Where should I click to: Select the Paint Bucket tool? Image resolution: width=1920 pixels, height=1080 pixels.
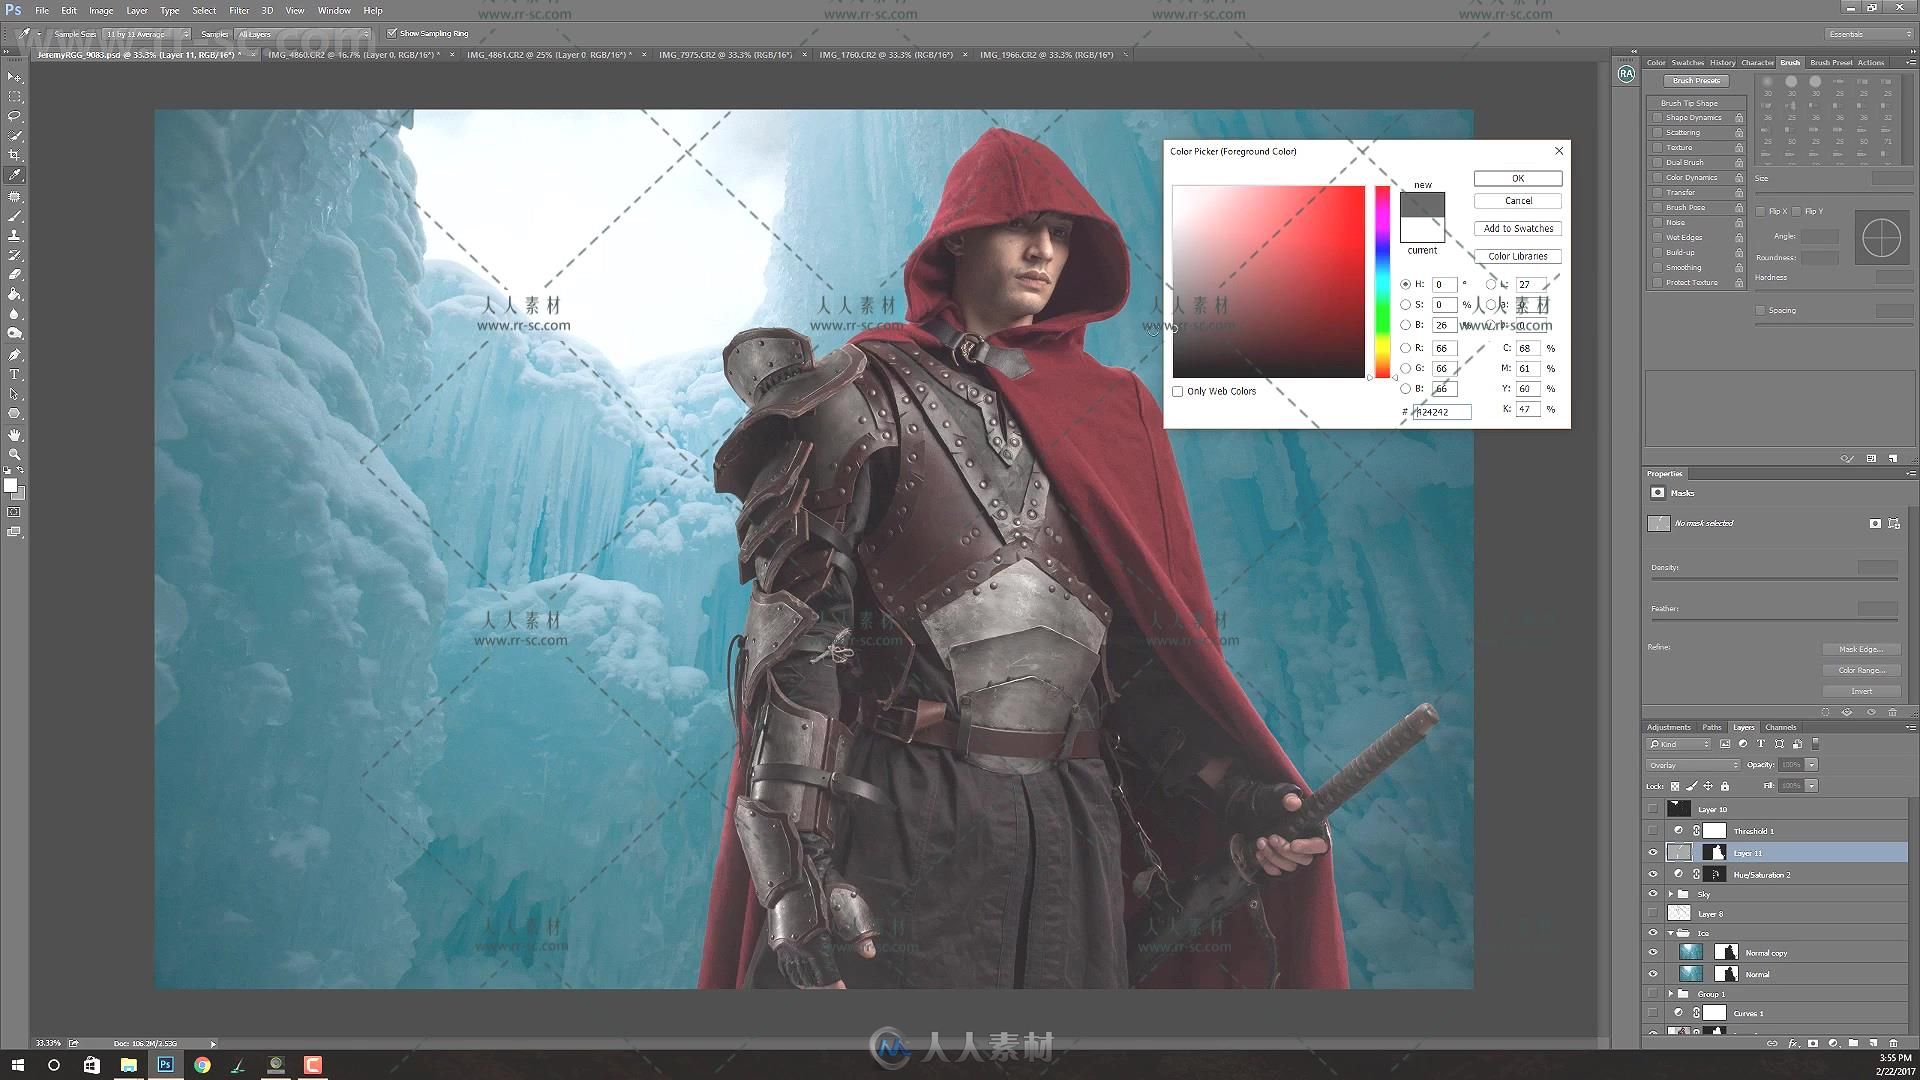click(14, 294)
